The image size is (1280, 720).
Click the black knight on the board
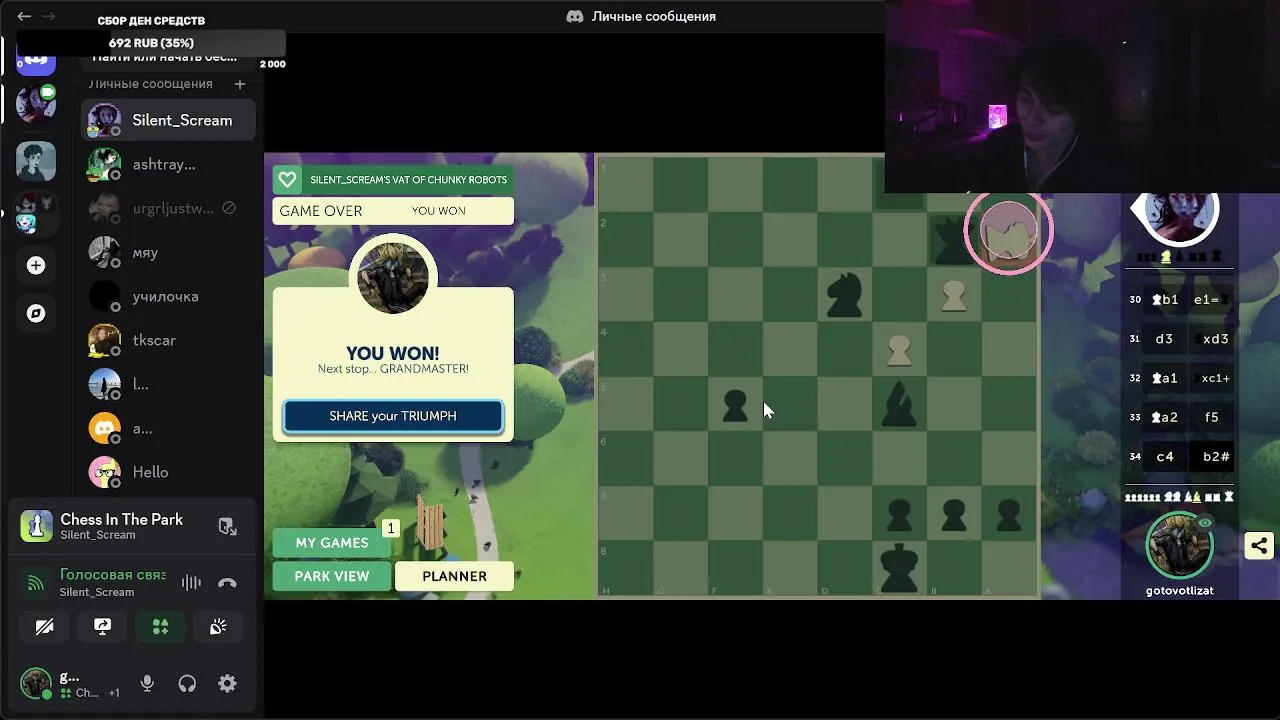click(845, 295)
